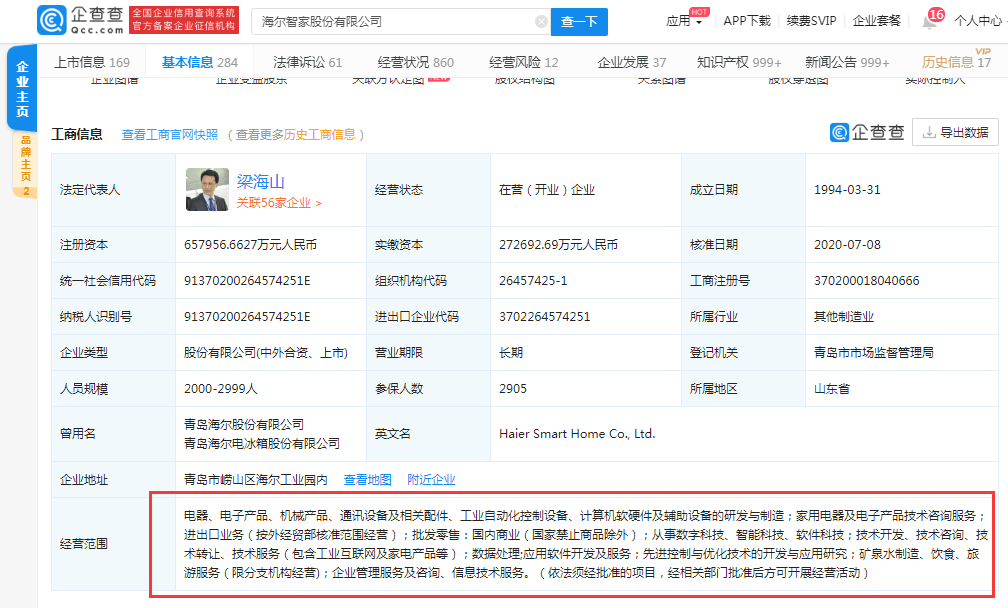This screenshot has height=608, width=1008.
Task: Clear the search box using the × icon
Action: [541, 20]
